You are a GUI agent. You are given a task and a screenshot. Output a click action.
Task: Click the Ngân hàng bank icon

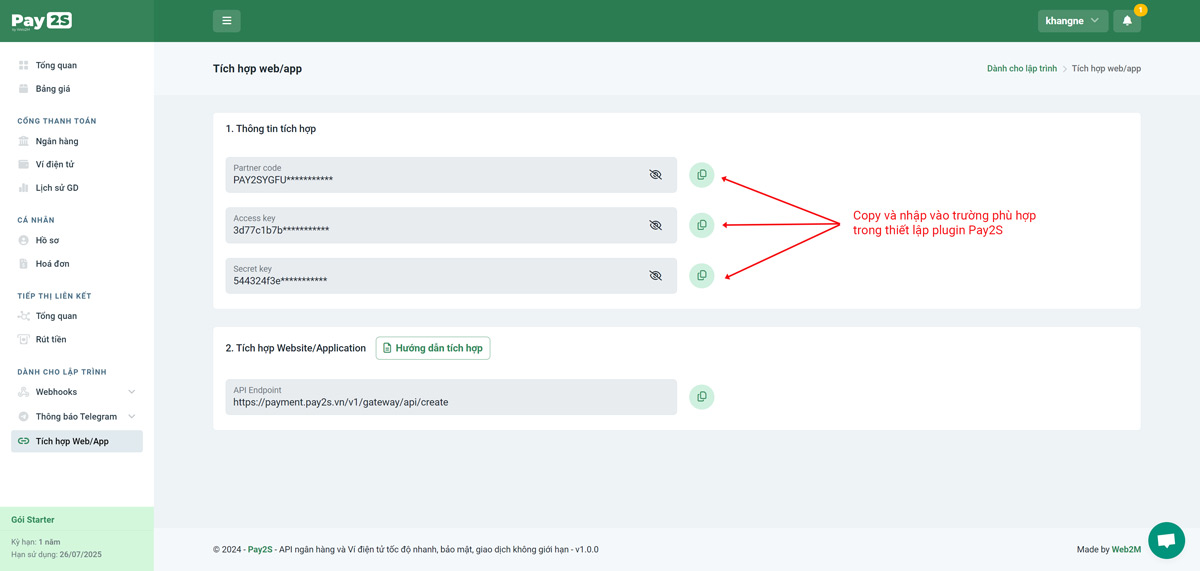pos(24,141)
